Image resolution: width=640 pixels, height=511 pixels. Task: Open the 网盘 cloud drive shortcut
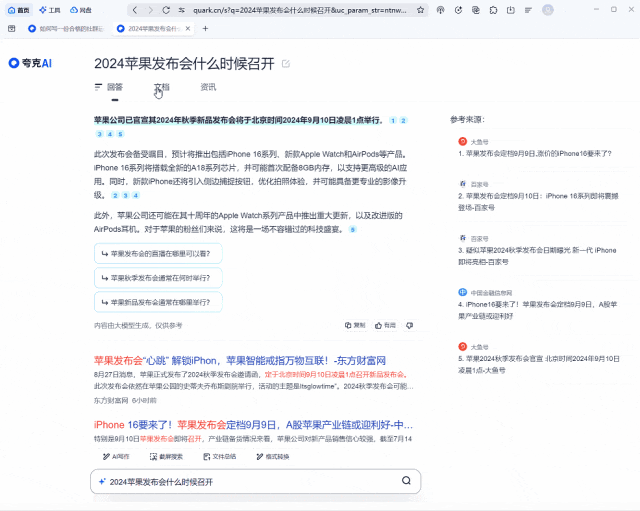pos(81,10)
